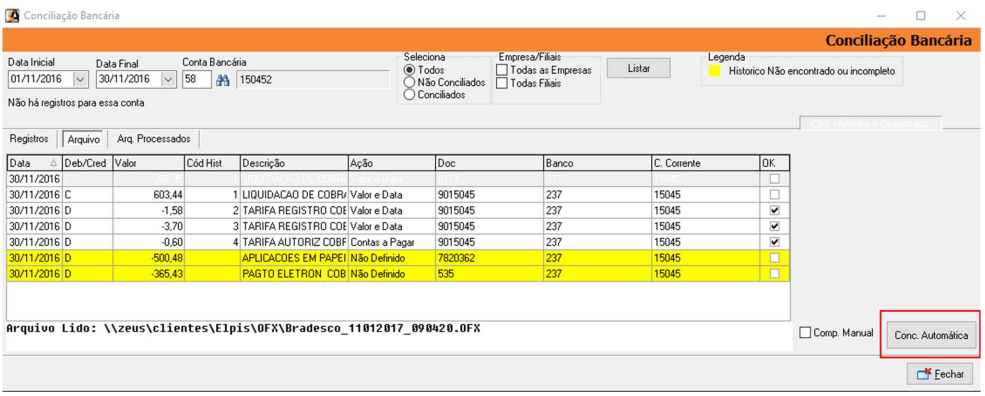Click the Listar button
The height and width of the screenshot is (396, 985).
639,69
